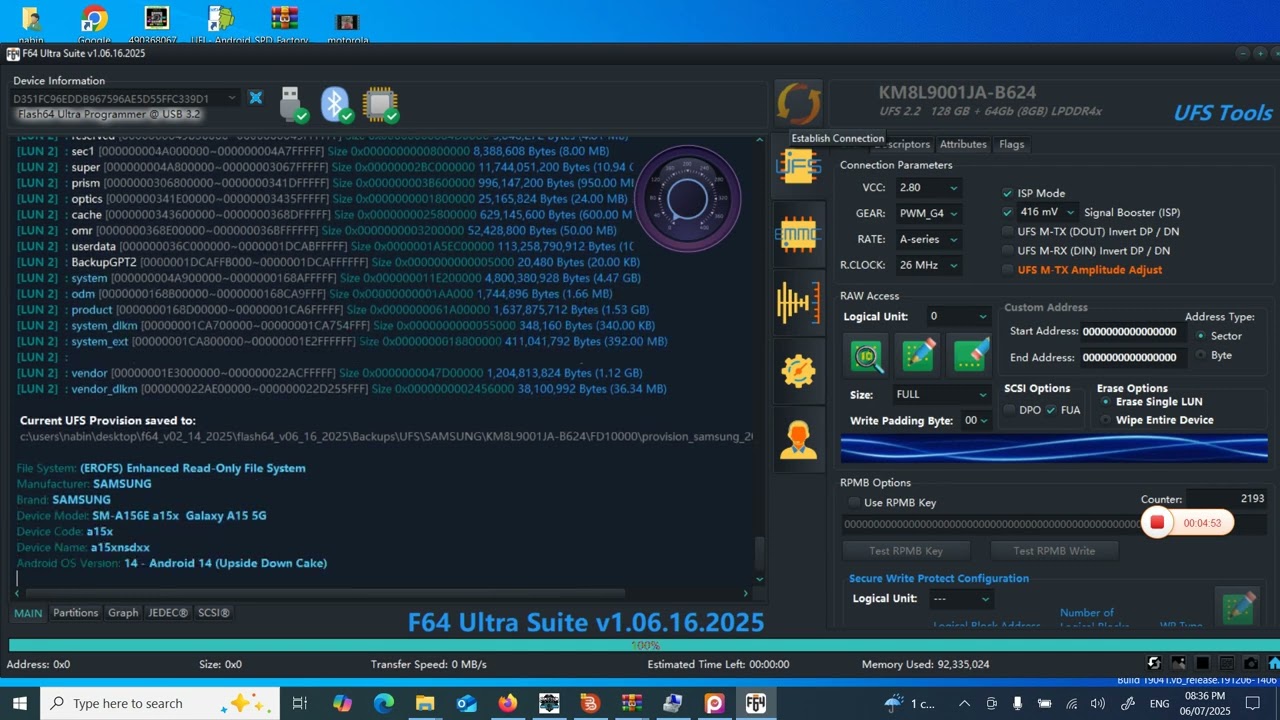
Task: Click the RAW Access erase icon
Action: tap(970, 356)
